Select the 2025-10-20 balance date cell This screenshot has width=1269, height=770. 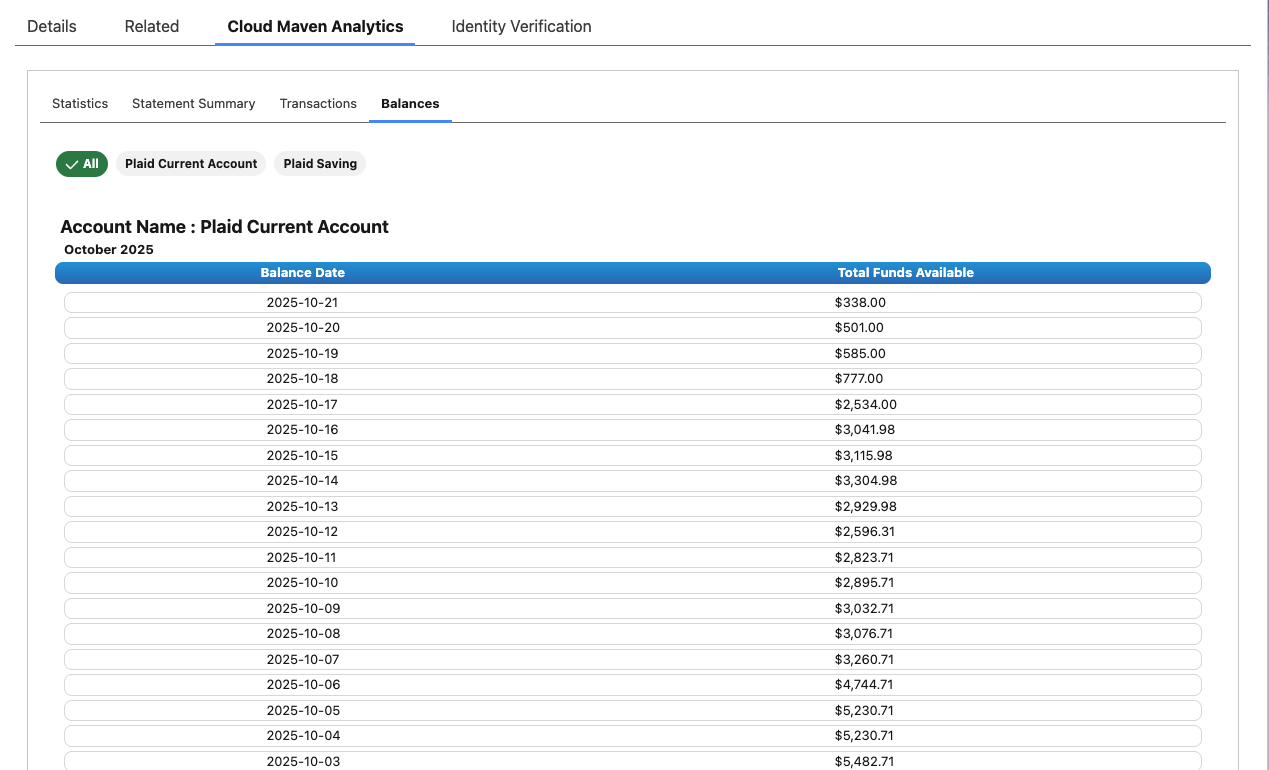302,328
